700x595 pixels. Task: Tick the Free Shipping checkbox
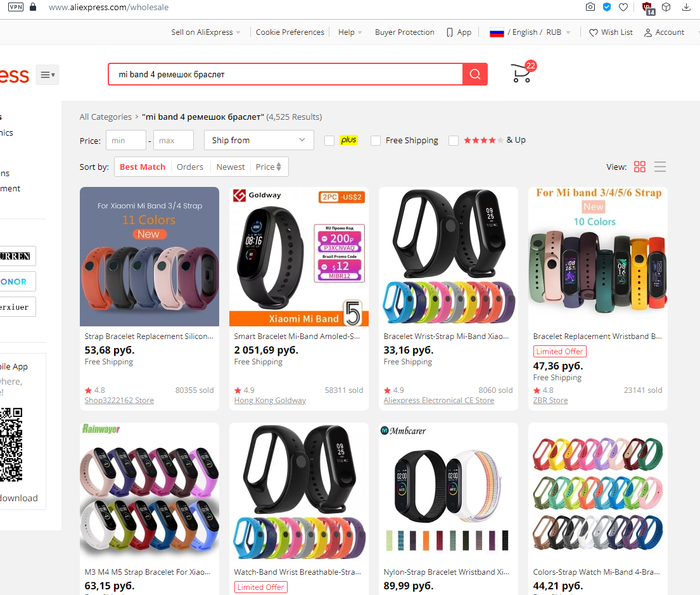coord(376,141)
